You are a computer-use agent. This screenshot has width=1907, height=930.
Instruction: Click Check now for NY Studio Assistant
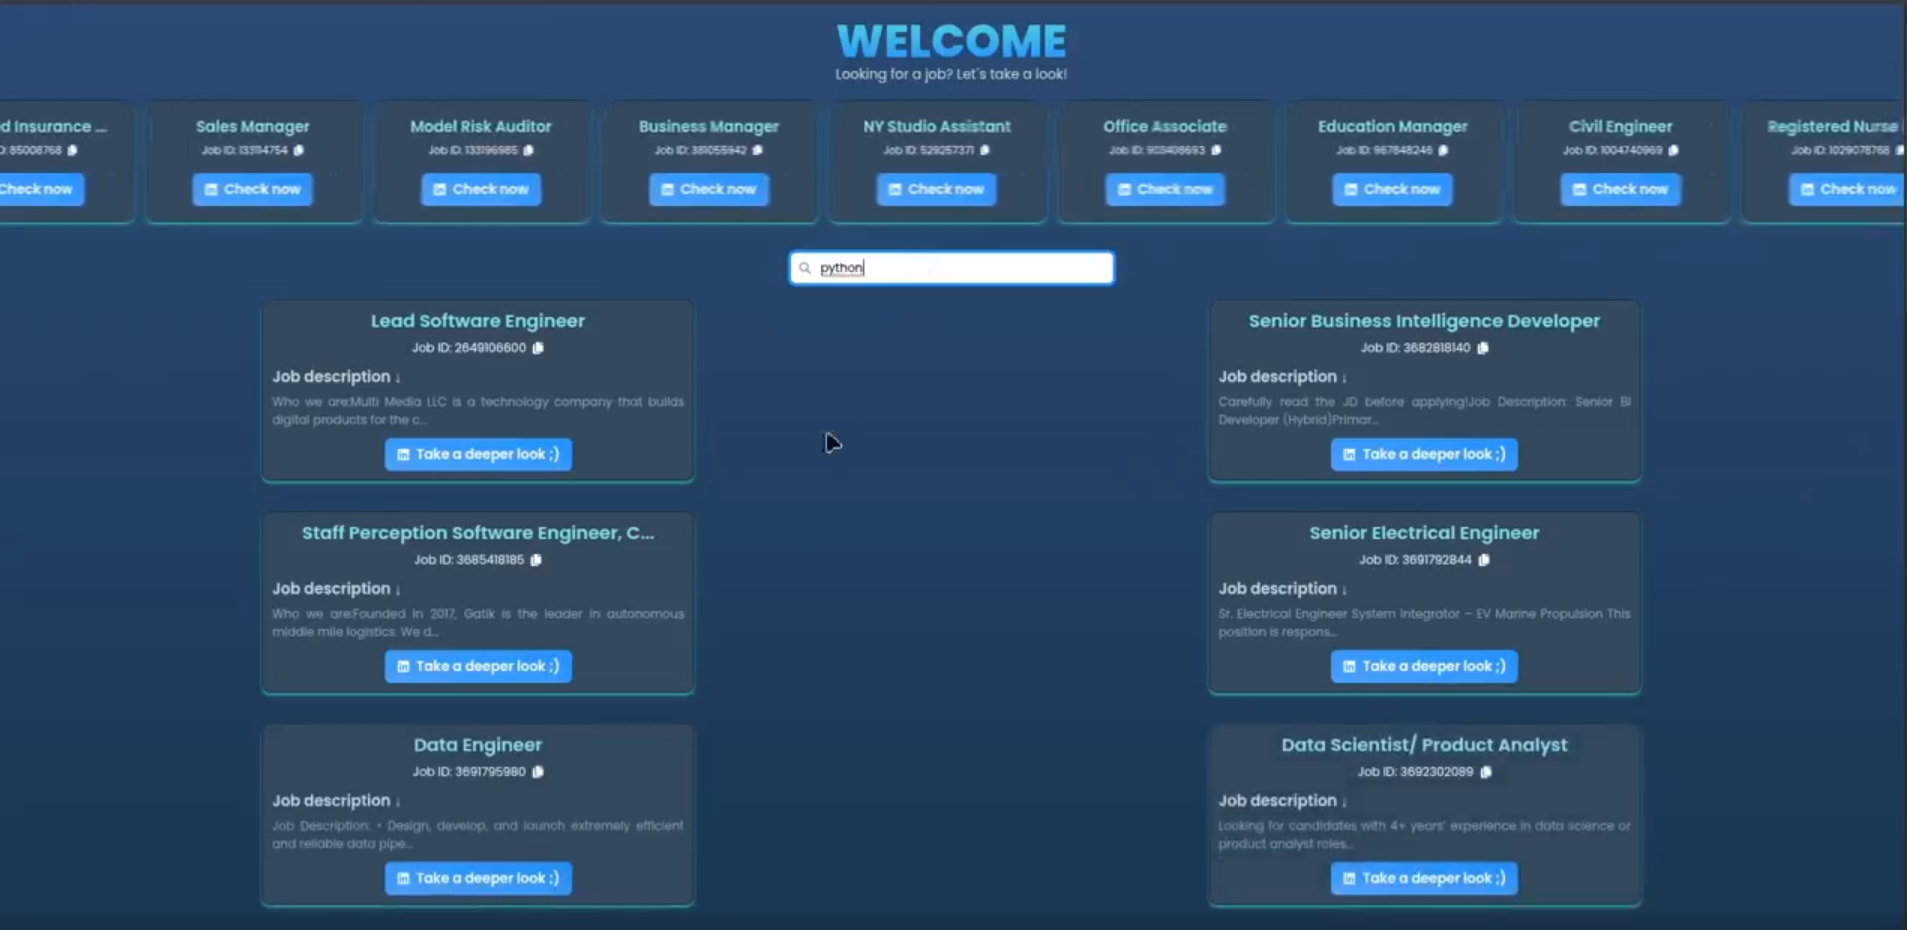(x=936, y=189)
